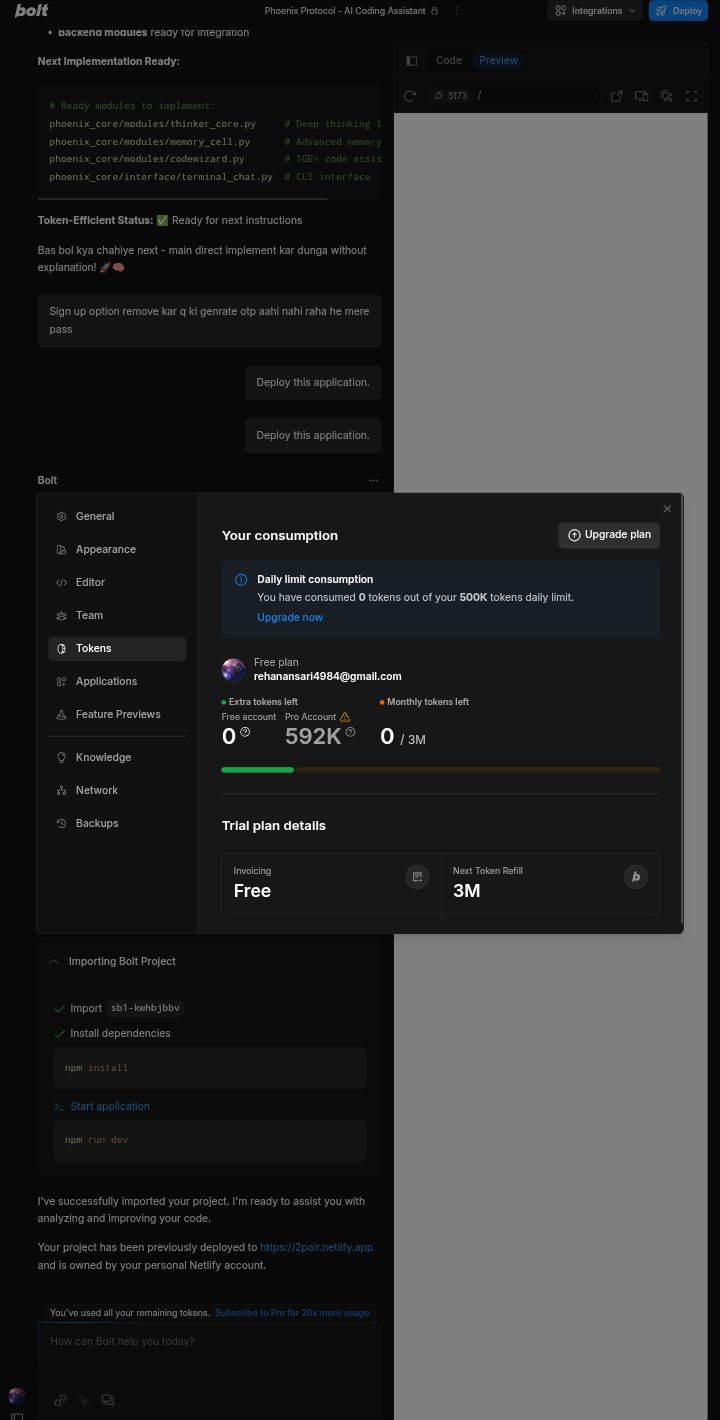The width and height of the screenshot is (720, 1420).
Task: Toggle the device preview mode icon
Action: pyautogui.click(x=641, y=96)
